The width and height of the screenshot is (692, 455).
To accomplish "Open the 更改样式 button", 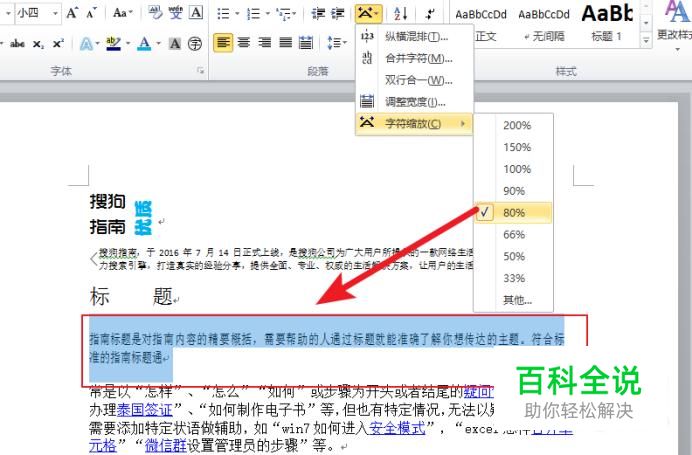I will pyautogui.click(x=674, y=24).
